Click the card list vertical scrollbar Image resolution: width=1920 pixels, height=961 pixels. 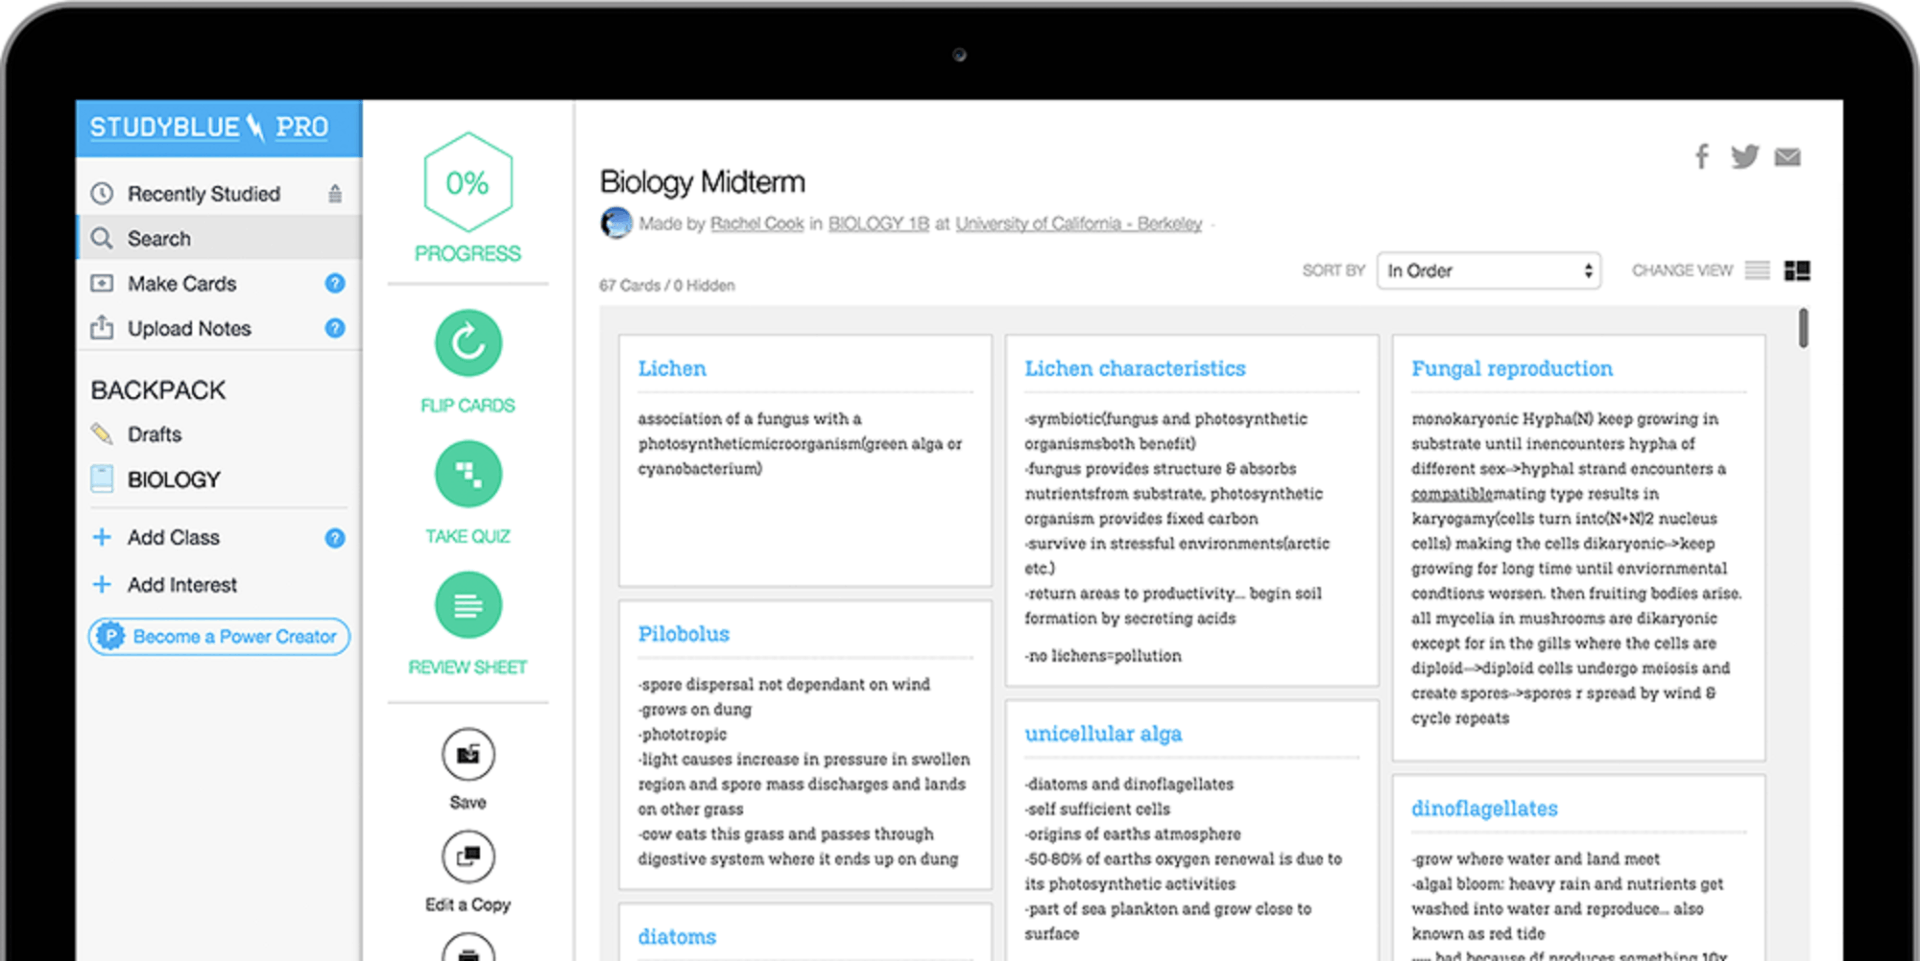pos(1803,328)
